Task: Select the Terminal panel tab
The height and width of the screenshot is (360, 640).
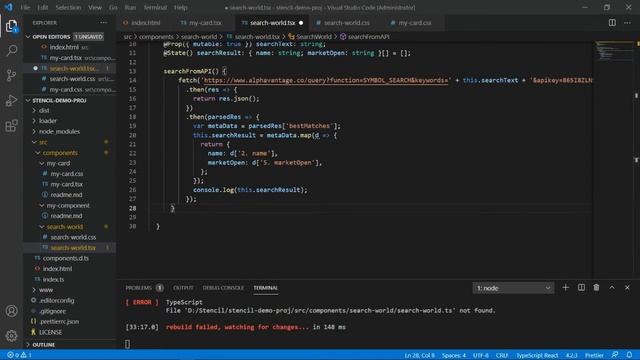Action: click(x=265, y=288)
